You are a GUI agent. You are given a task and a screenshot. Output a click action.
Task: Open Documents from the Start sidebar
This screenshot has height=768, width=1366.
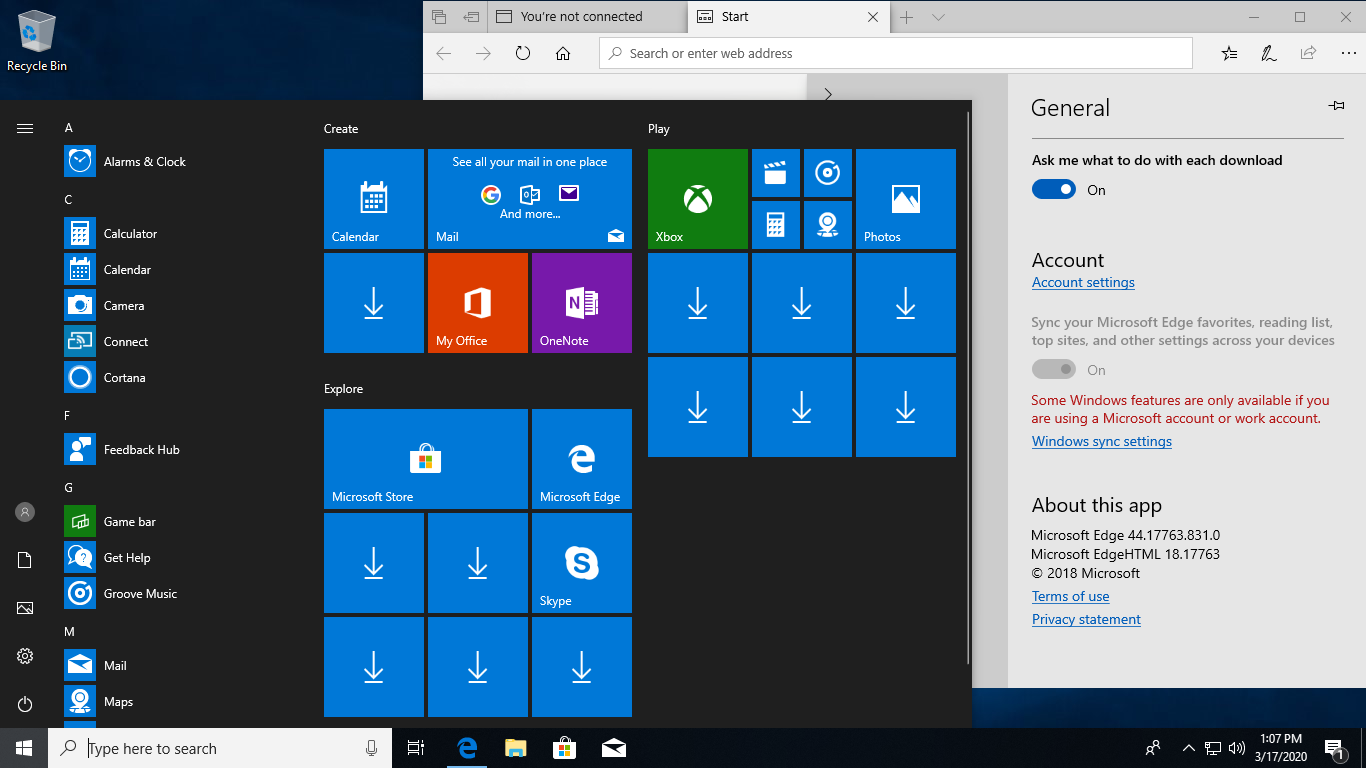pos(25,560)
